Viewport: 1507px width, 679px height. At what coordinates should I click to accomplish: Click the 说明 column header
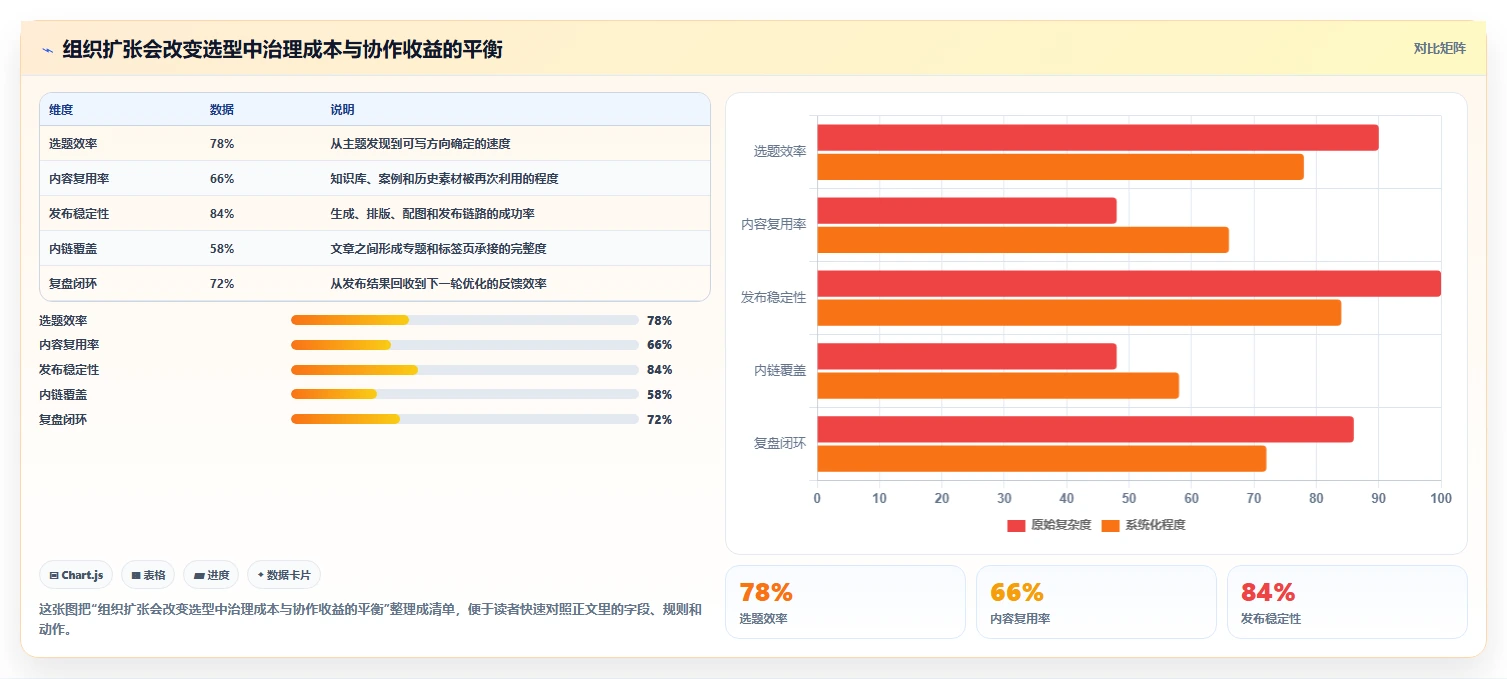click(x=343, y=109)
